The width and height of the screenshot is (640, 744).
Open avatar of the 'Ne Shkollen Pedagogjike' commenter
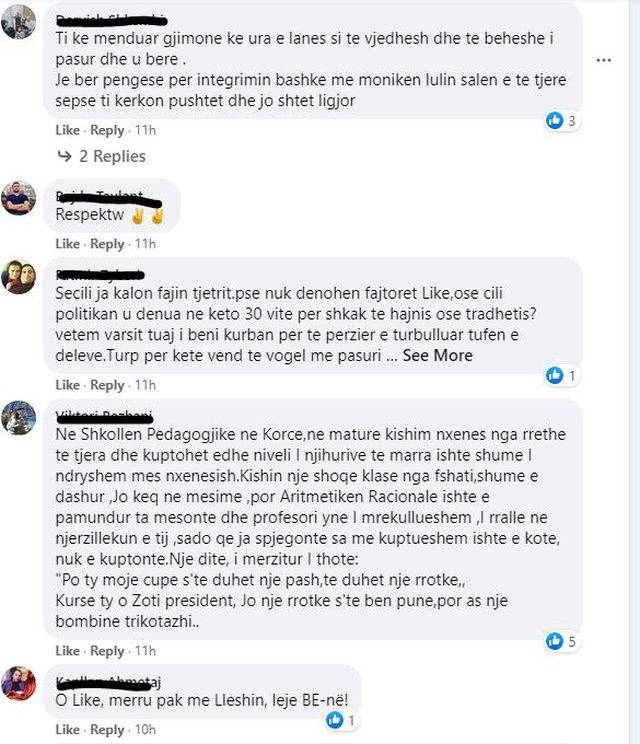(19, 418)
